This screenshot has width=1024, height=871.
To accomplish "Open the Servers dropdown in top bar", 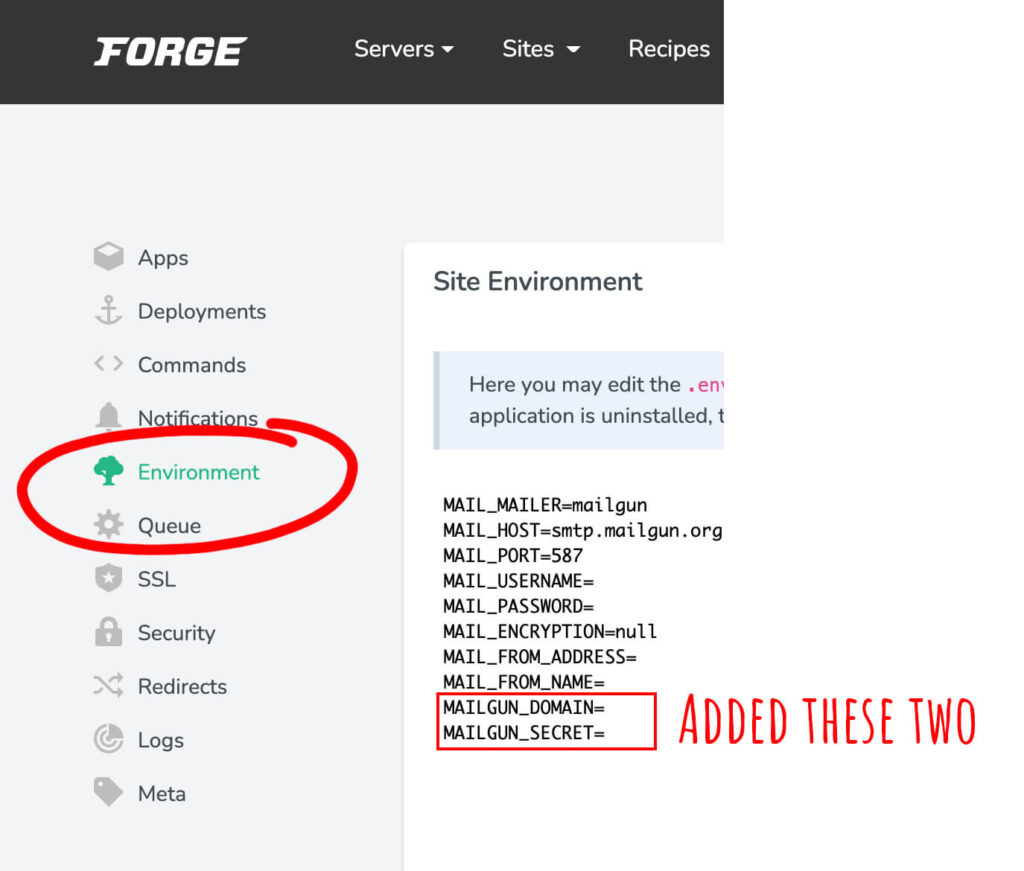I will click(404, 49).
